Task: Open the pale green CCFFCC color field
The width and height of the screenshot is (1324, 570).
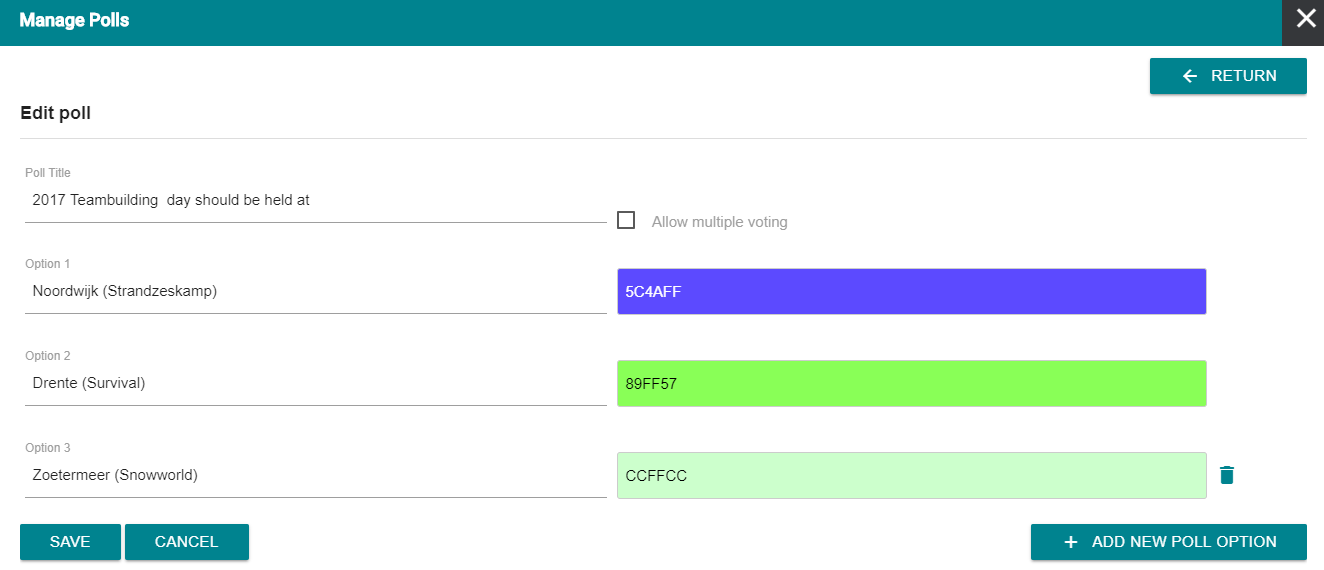Action: point(911,476)
